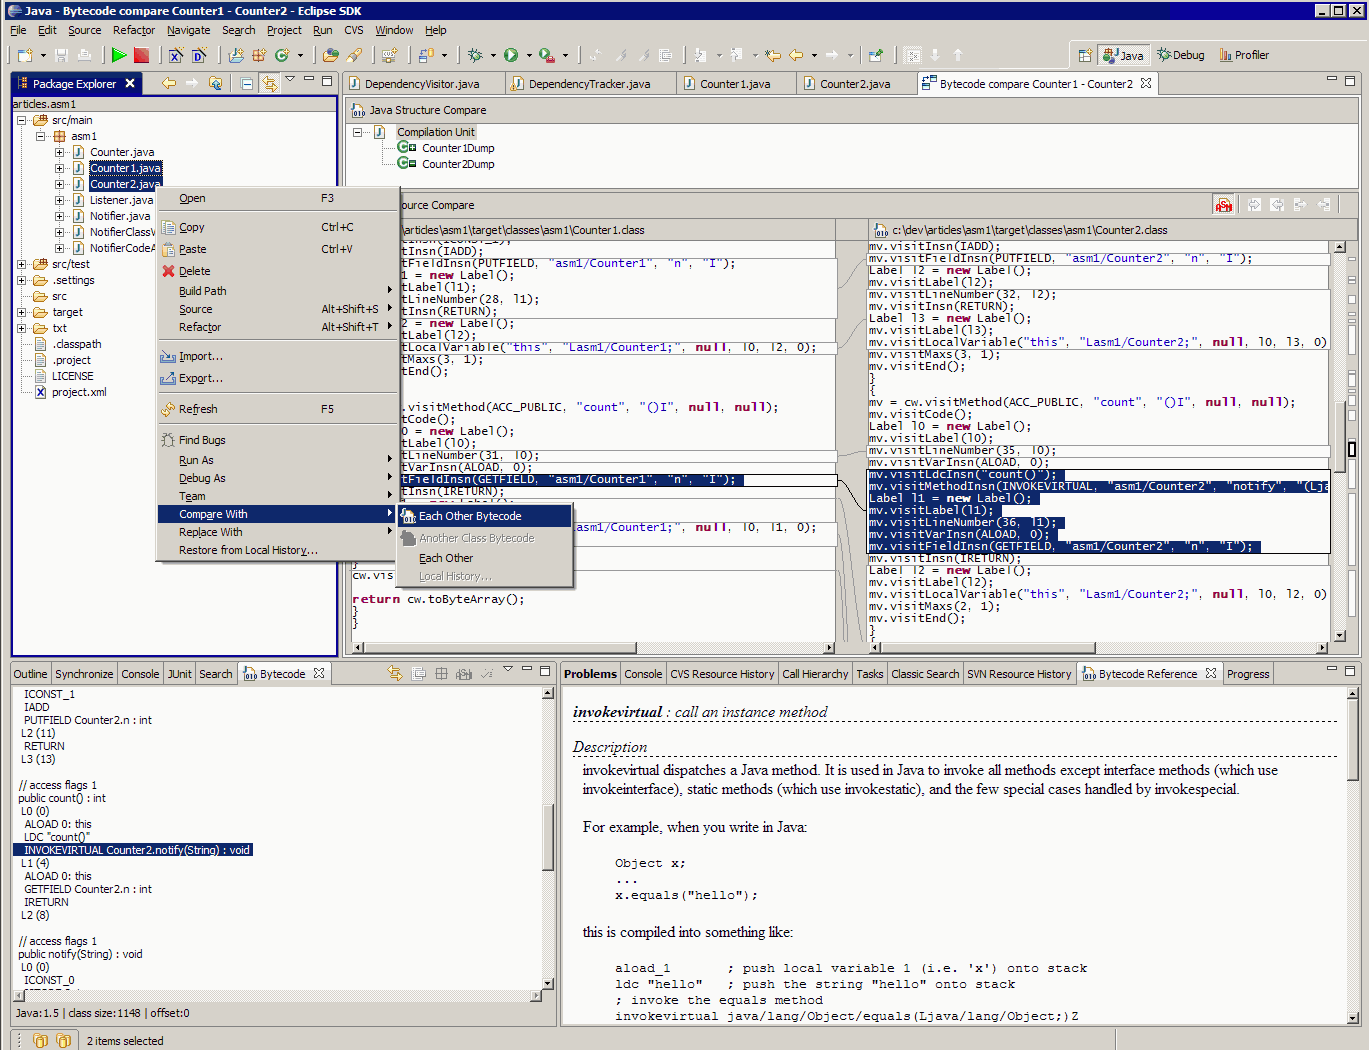Click the Run launch green circle icon

pyautogui.click(x=511, y=55)
